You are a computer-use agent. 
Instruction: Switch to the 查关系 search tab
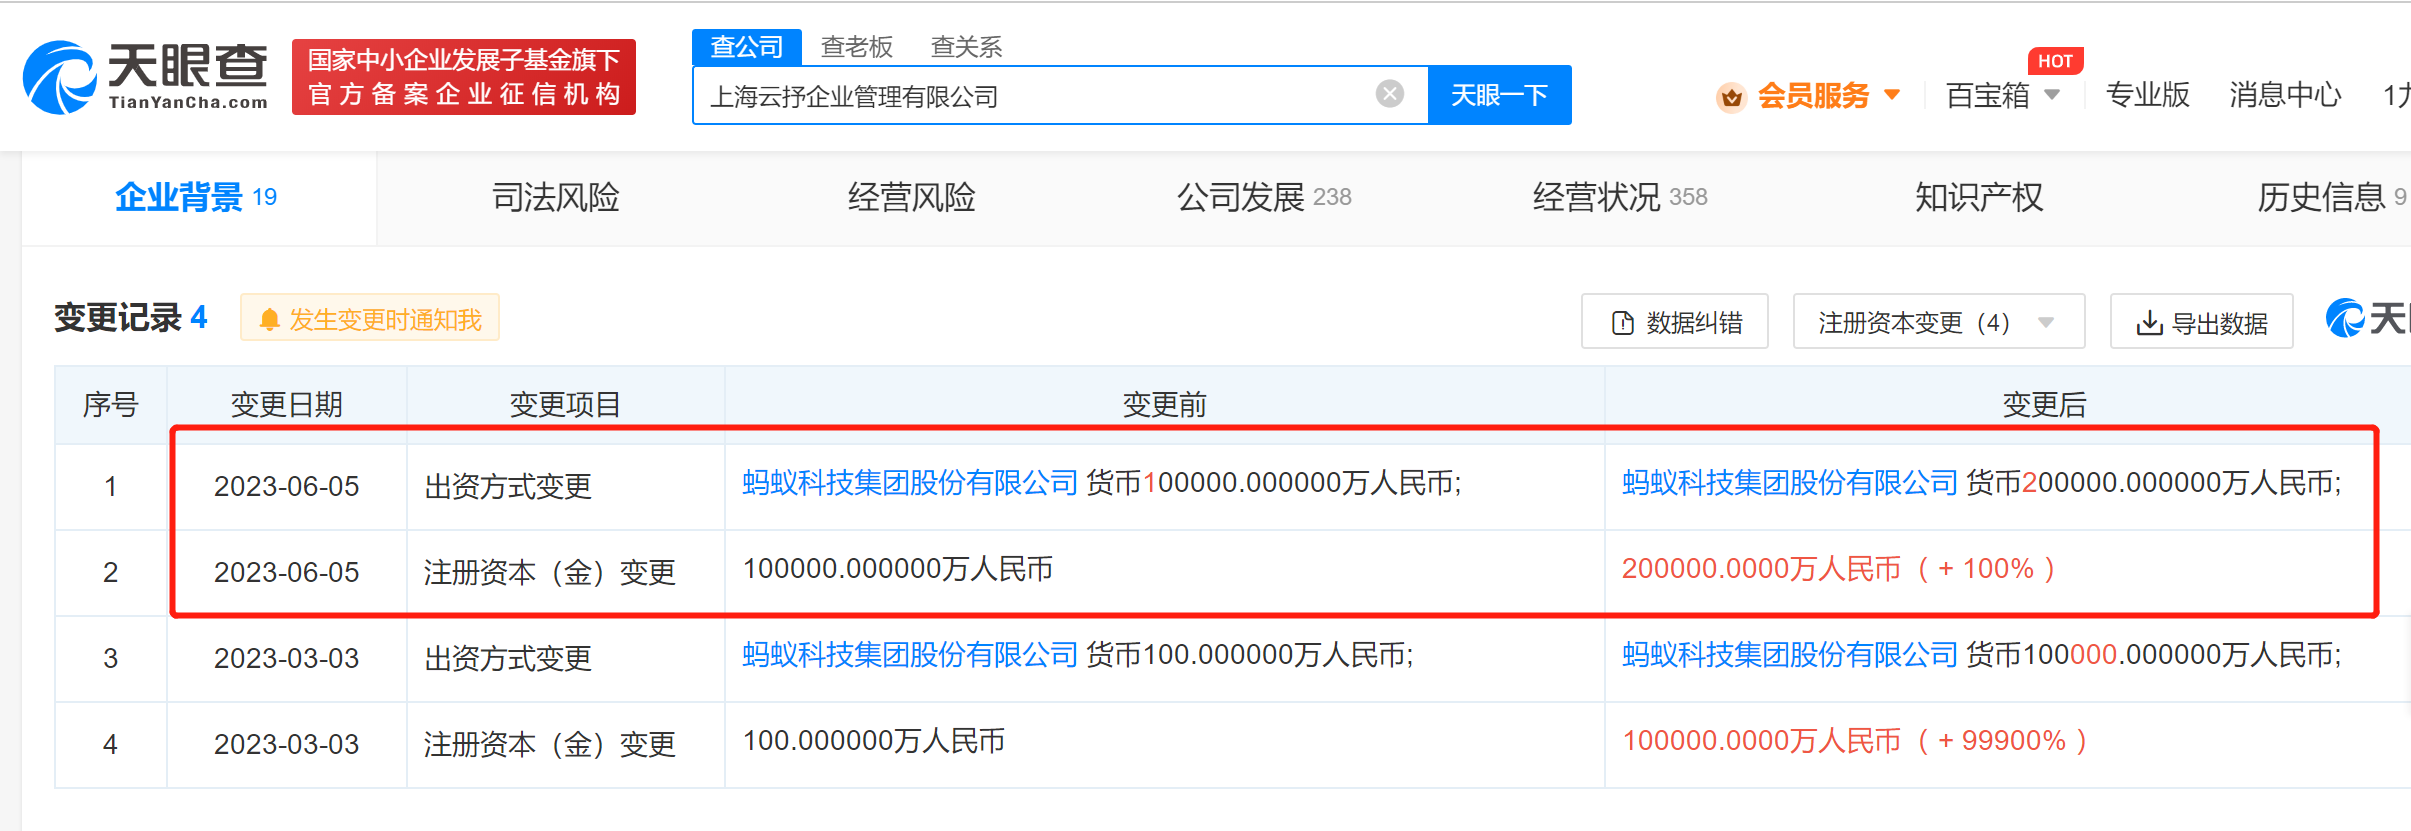[x=966, y=47]
